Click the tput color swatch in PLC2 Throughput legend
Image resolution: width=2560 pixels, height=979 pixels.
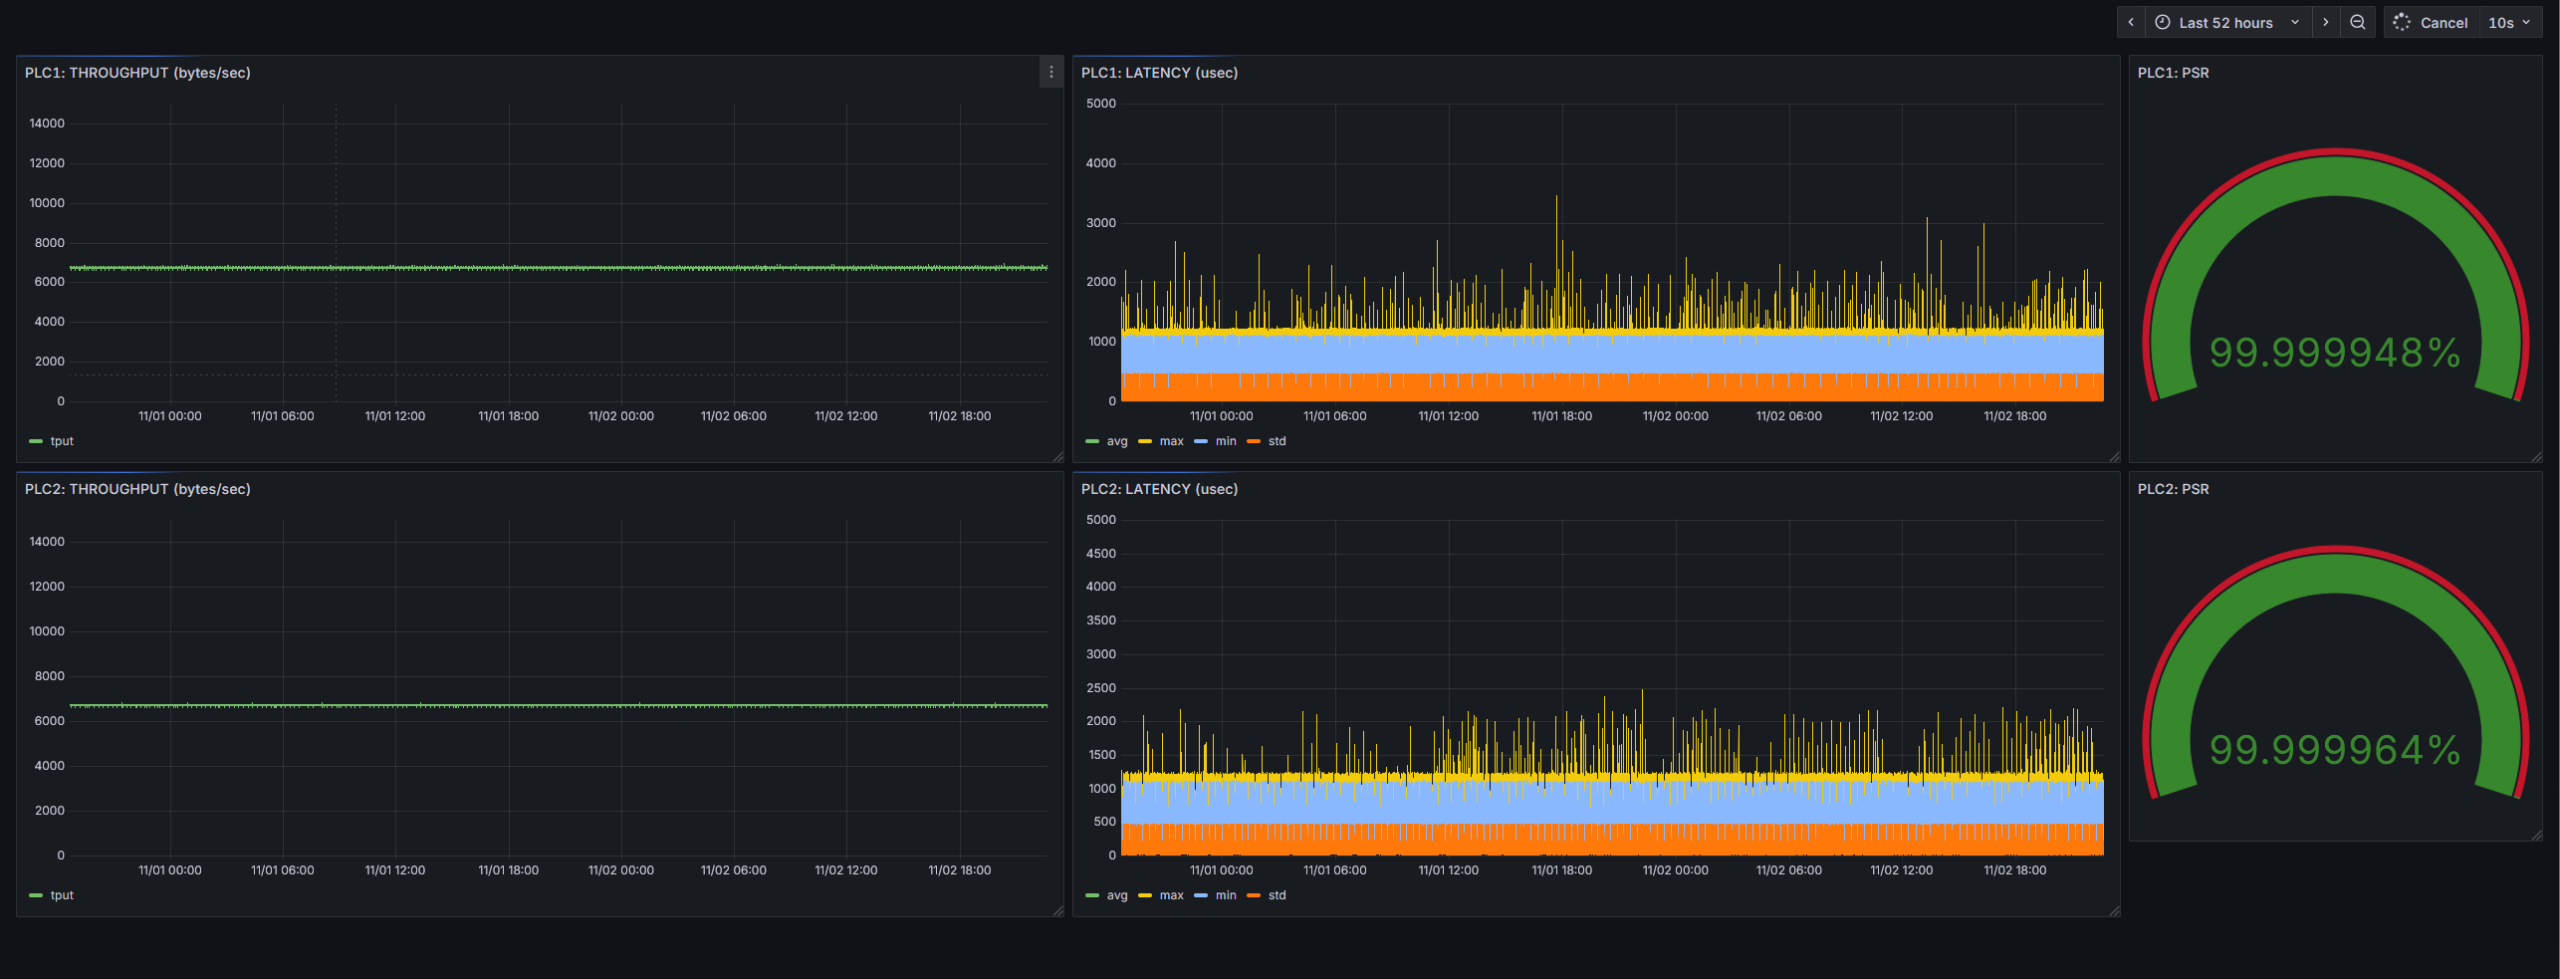click(x=36, y=895)
